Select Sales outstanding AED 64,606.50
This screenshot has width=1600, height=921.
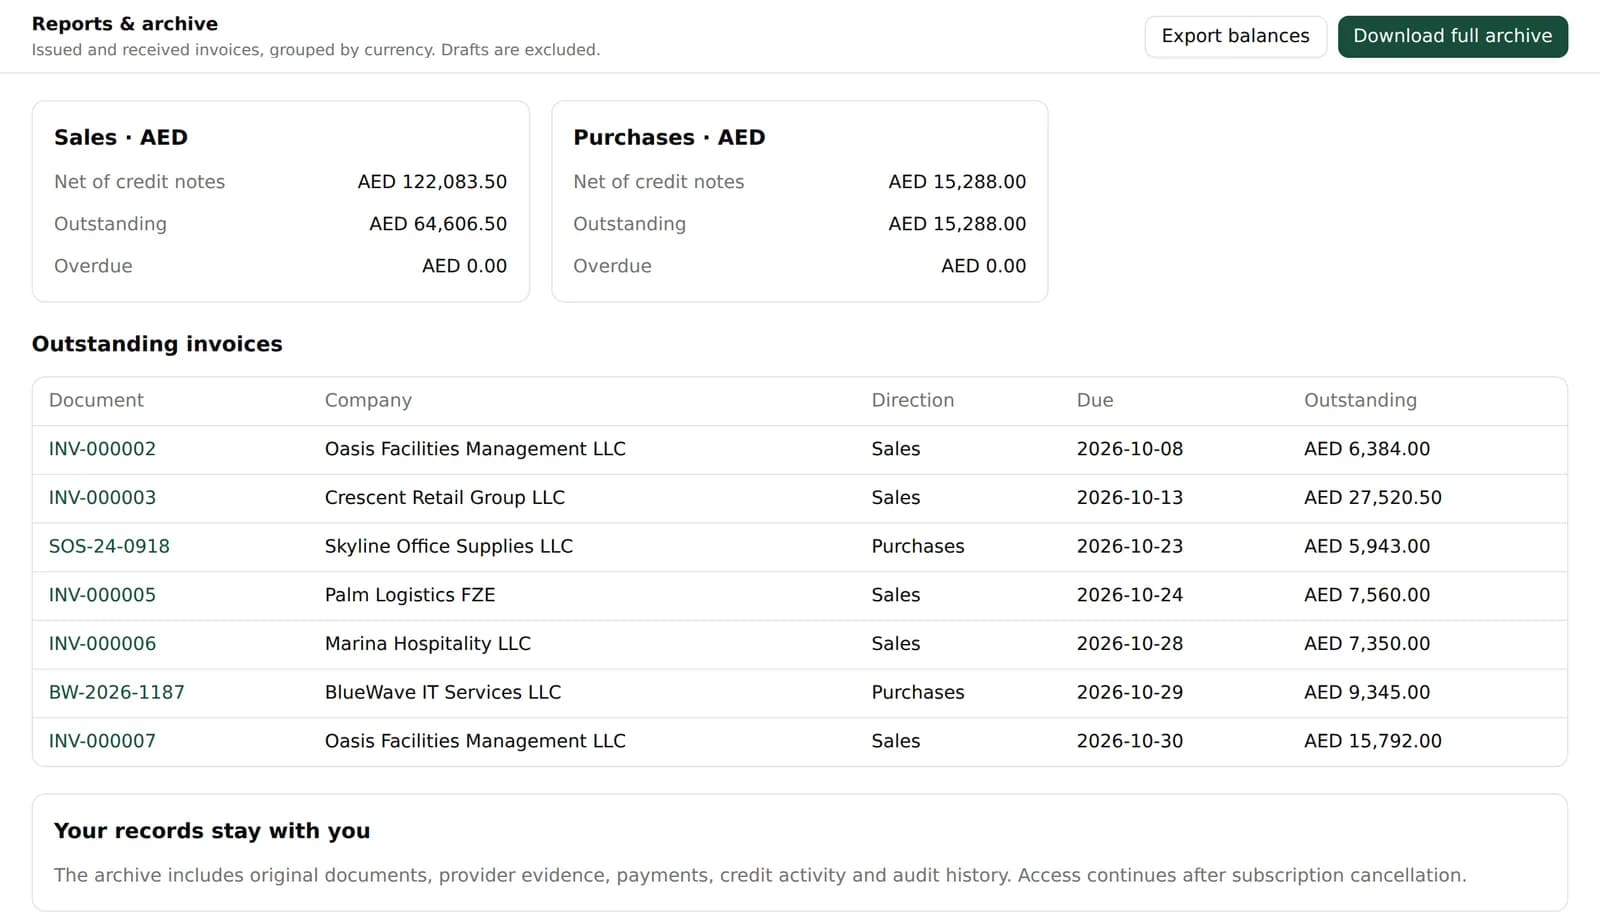coord(438,224)
